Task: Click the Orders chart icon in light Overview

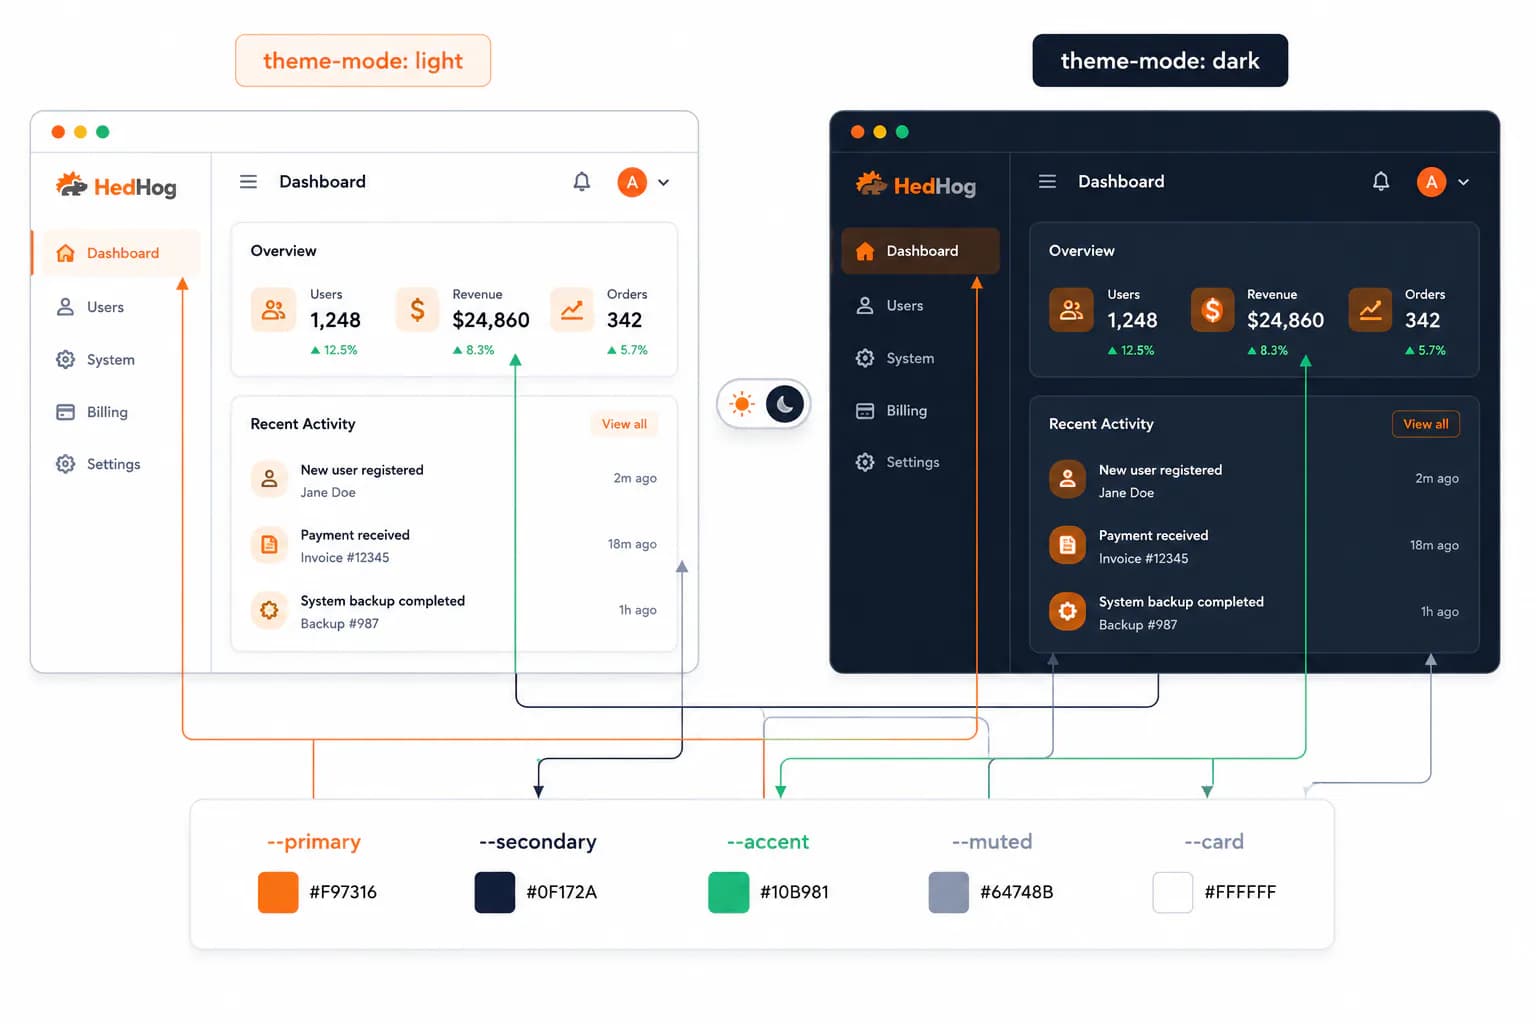Action: point(572,310)
